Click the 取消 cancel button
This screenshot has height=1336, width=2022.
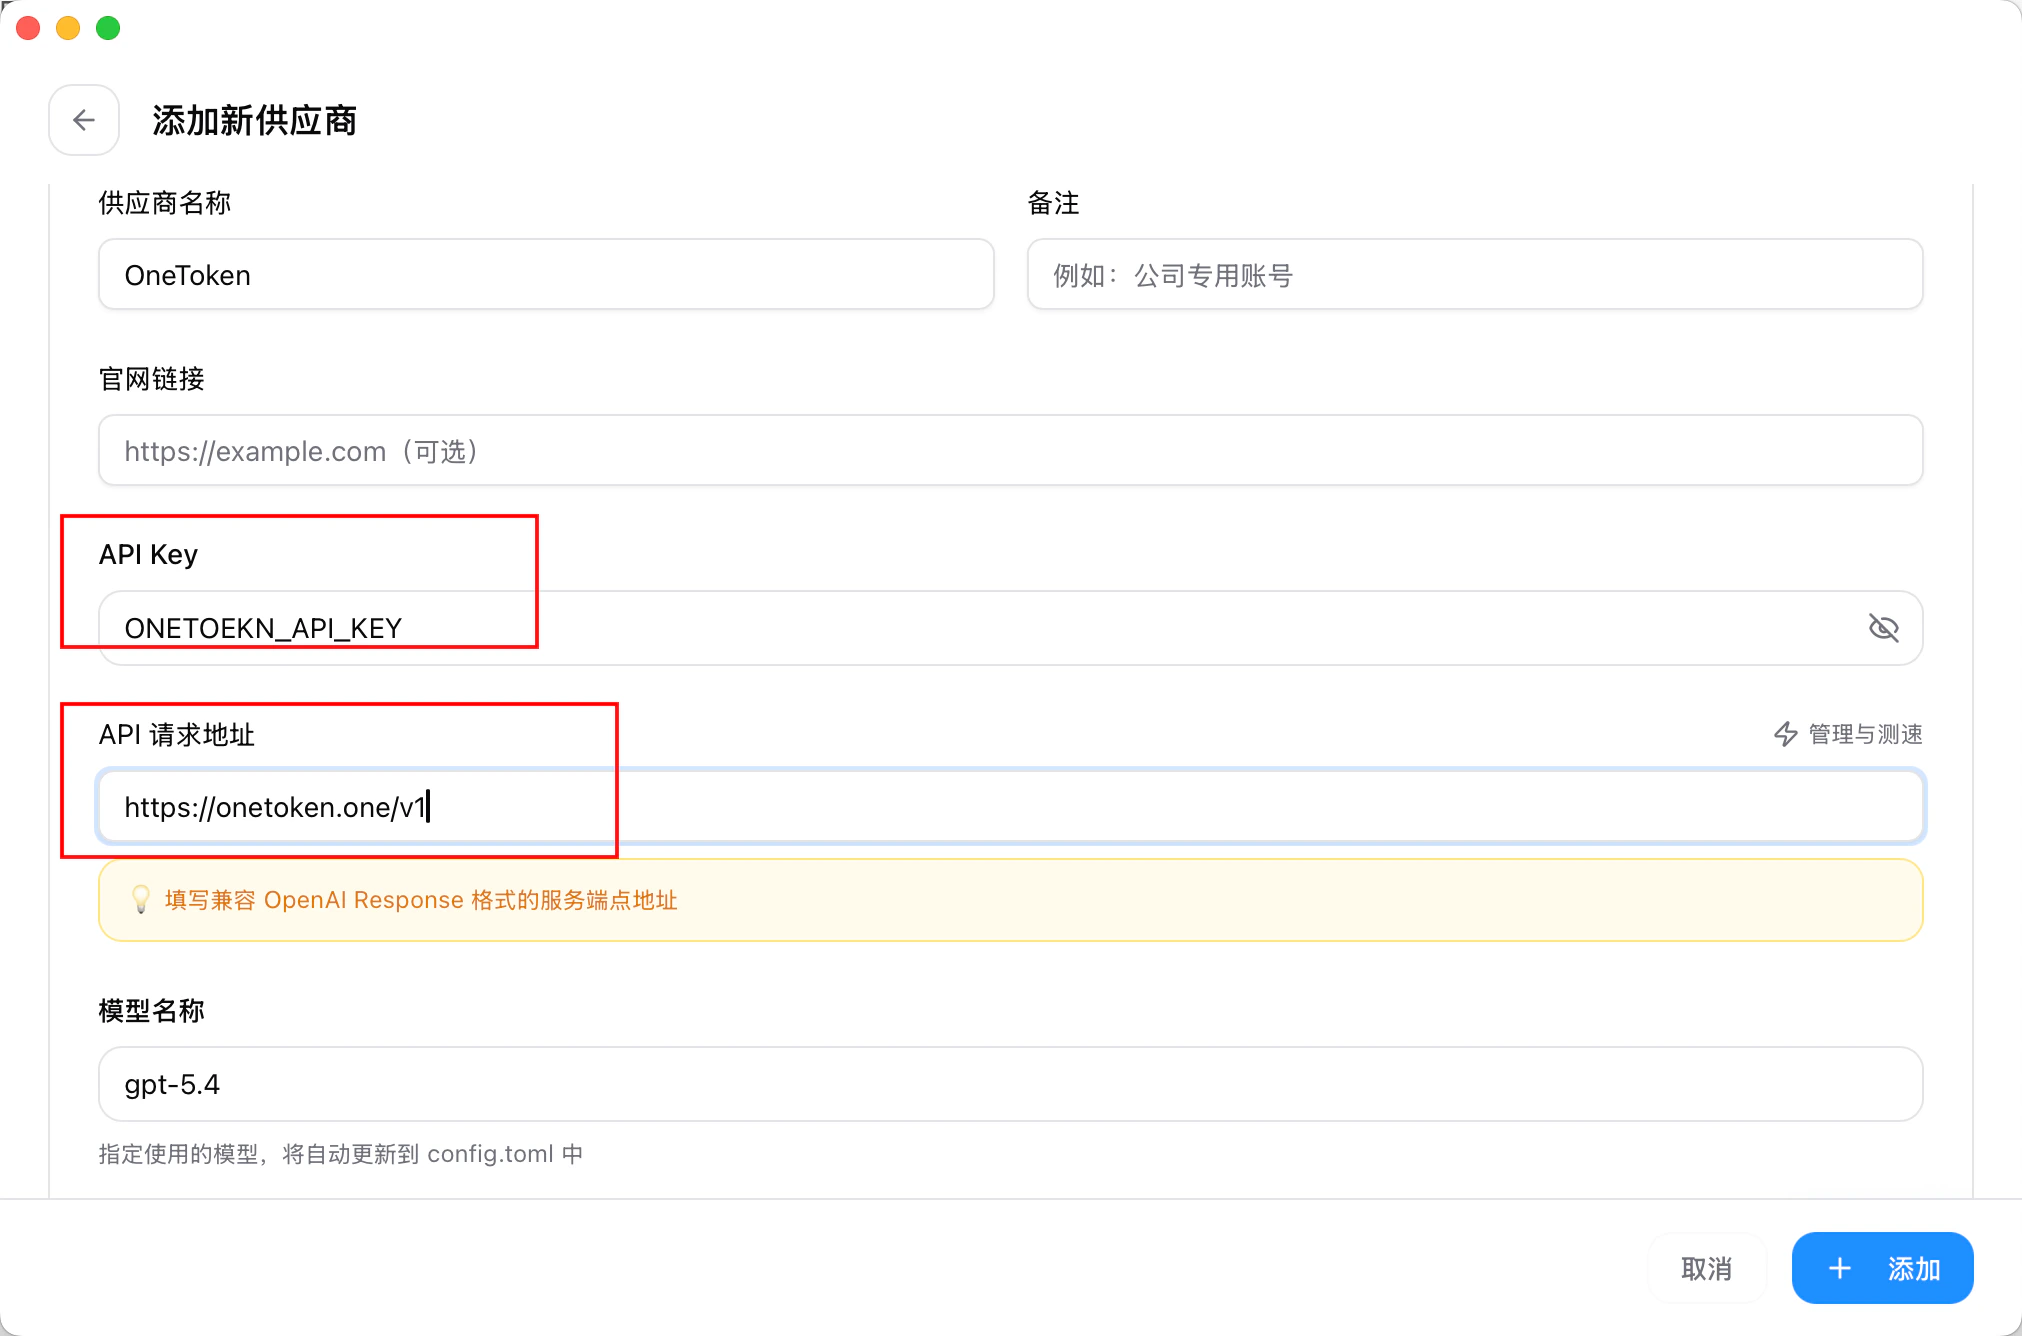point(1706,1268)
